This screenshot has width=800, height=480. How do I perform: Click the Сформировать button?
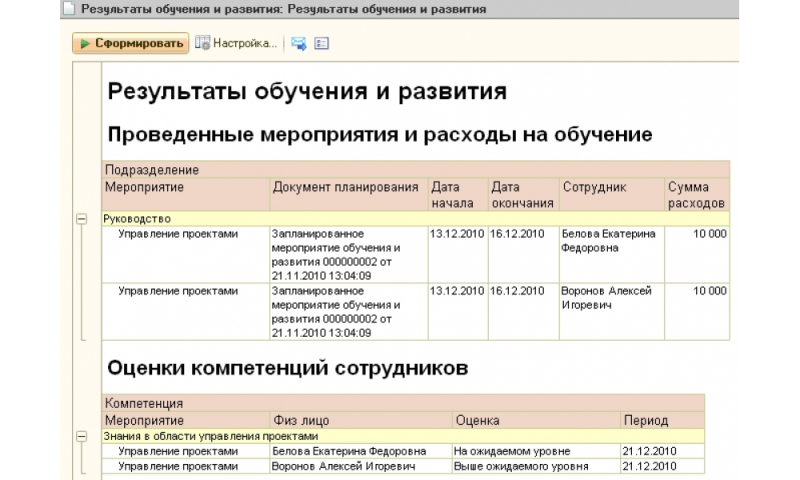tap(130, 43)
